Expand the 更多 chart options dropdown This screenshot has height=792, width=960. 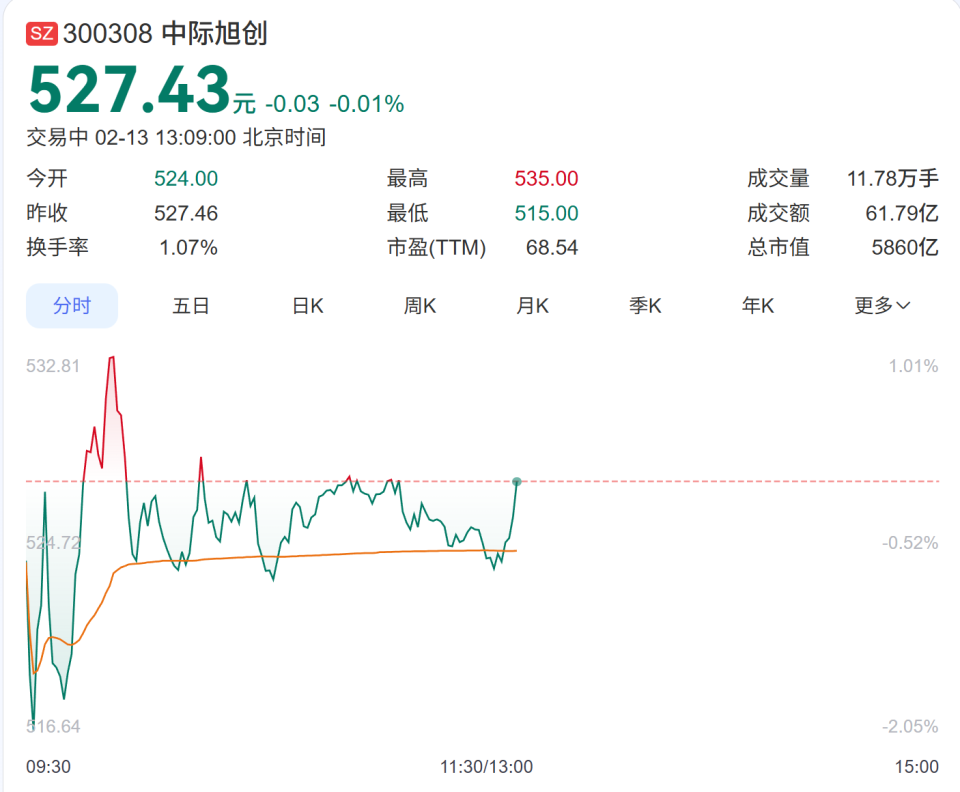(880, 306)
